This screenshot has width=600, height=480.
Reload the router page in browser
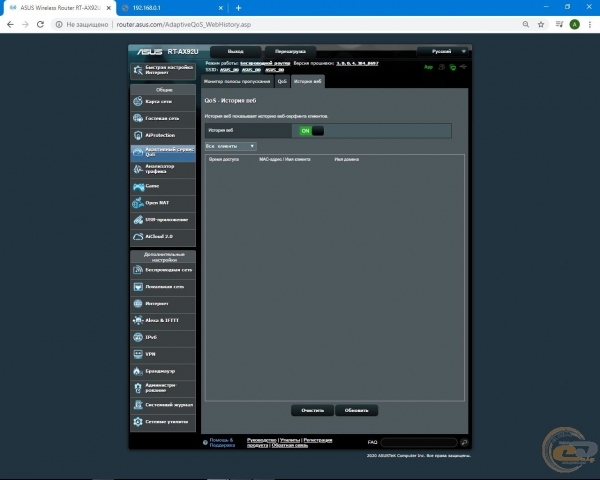pyautogui.click(x=40, y=24)
